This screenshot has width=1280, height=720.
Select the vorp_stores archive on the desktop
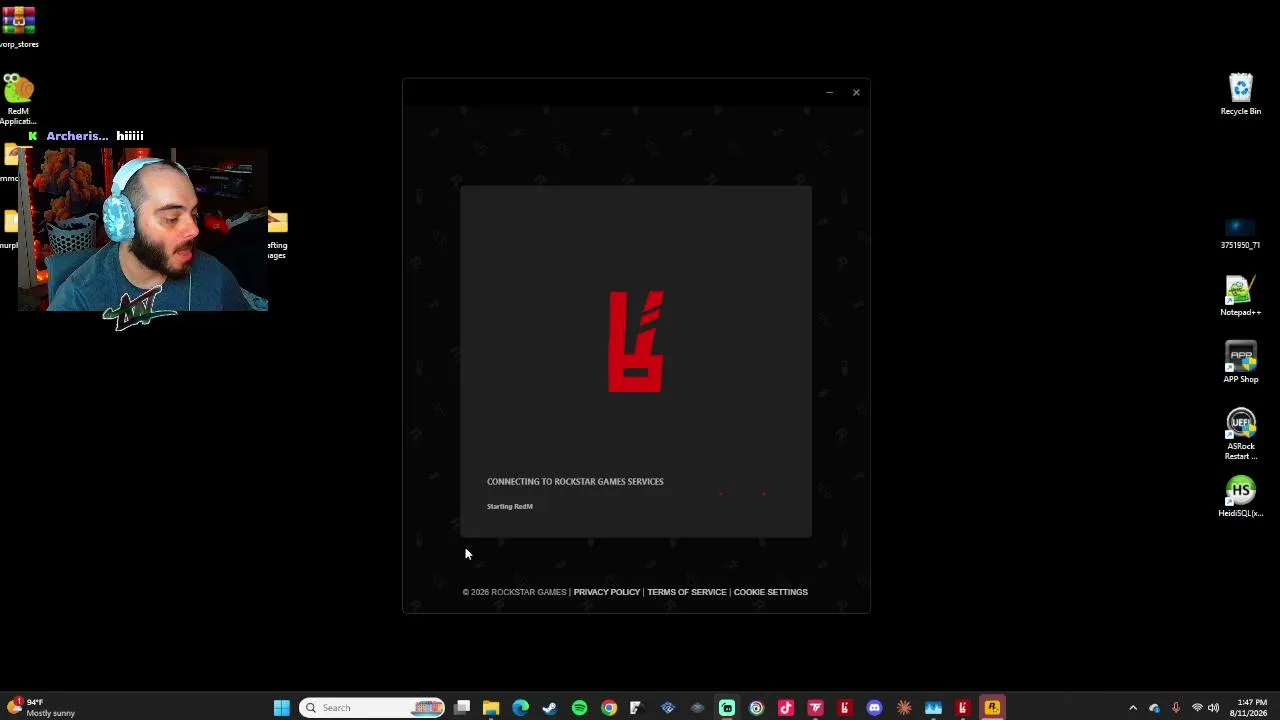18,28
